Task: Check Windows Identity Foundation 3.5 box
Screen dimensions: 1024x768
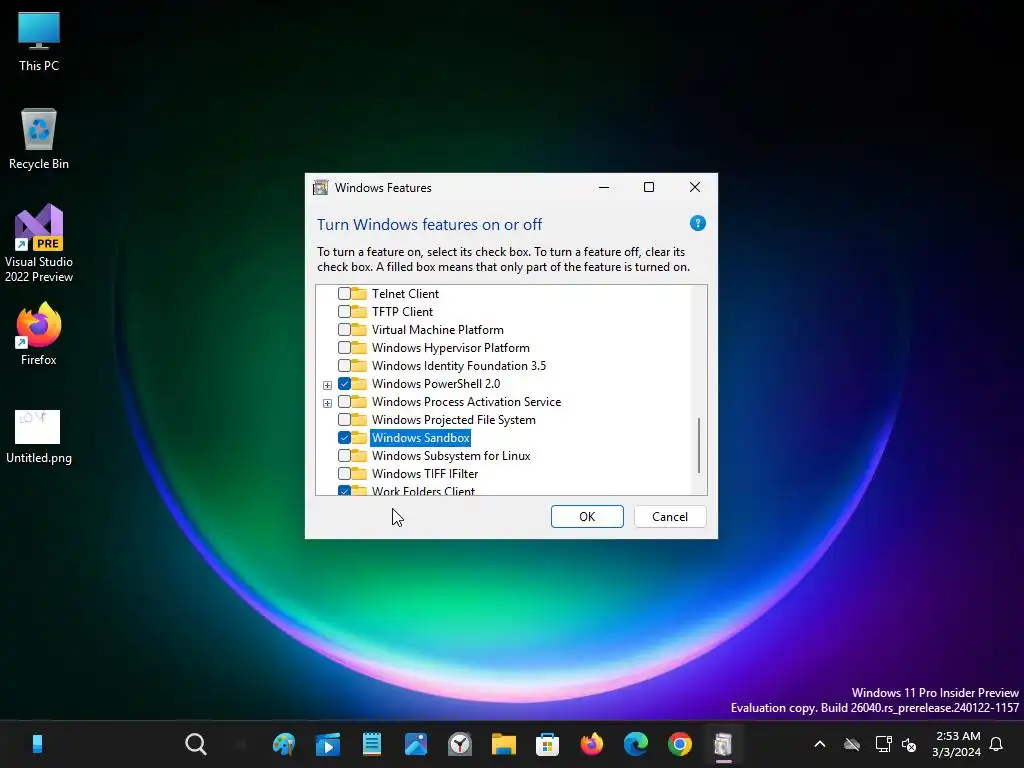Action: pos(344,366)
